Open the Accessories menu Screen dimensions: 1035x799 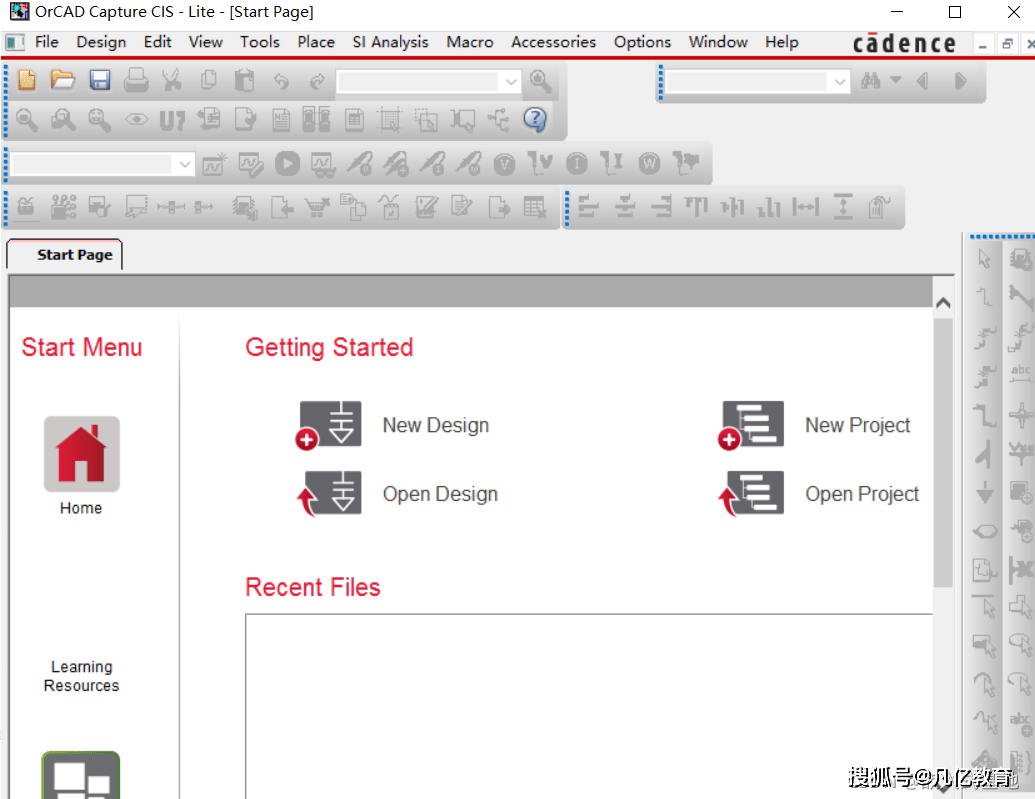553,42
